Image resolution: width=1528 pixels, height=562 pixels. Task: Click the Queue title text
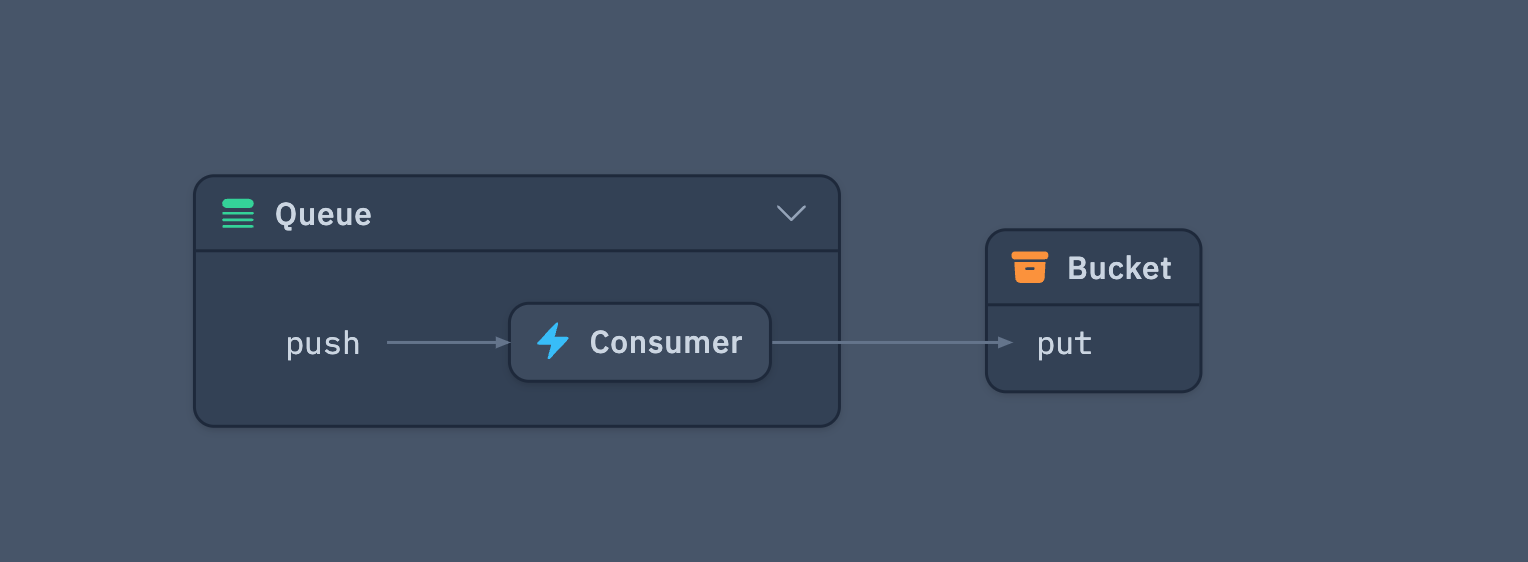[x=323, y=214]
